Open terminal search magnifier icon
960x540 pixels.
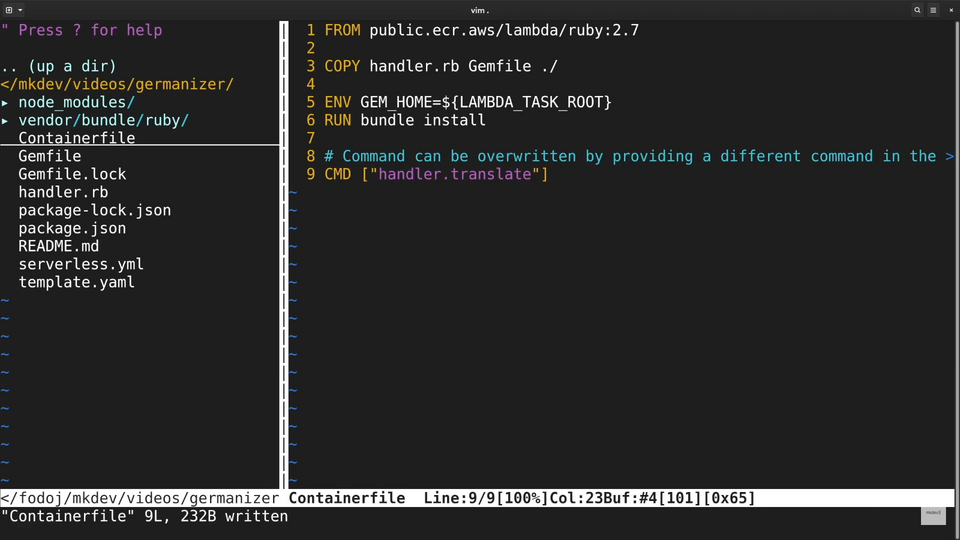(917, 10)
